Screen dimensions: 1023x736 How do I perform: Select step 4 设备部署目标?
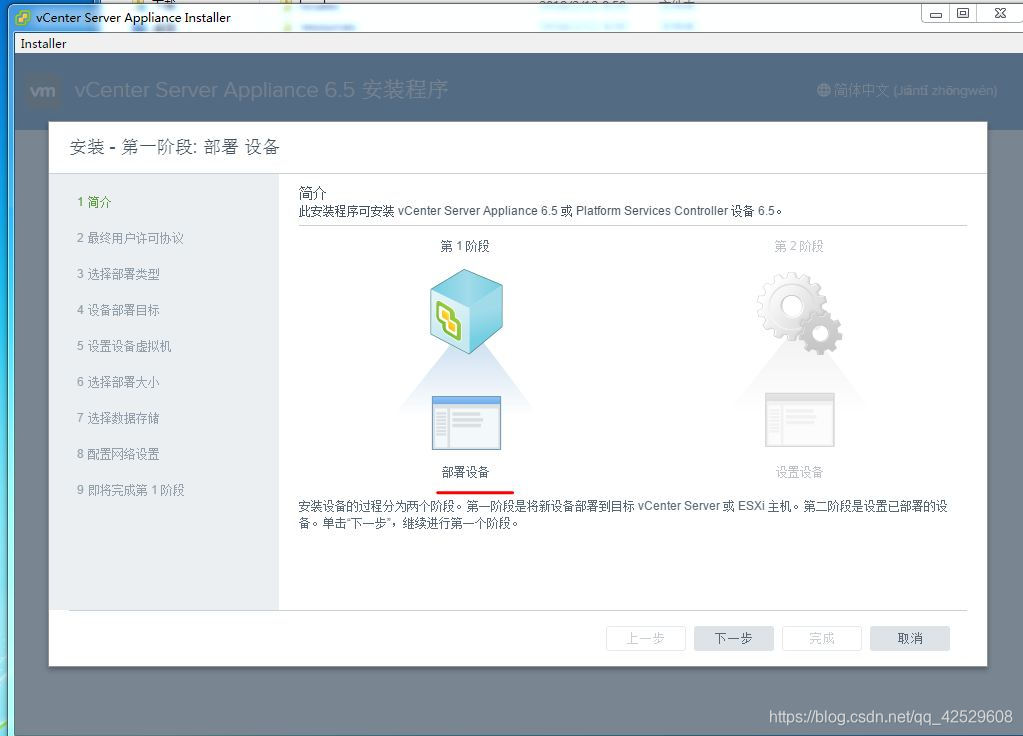(x=118, y=310)
